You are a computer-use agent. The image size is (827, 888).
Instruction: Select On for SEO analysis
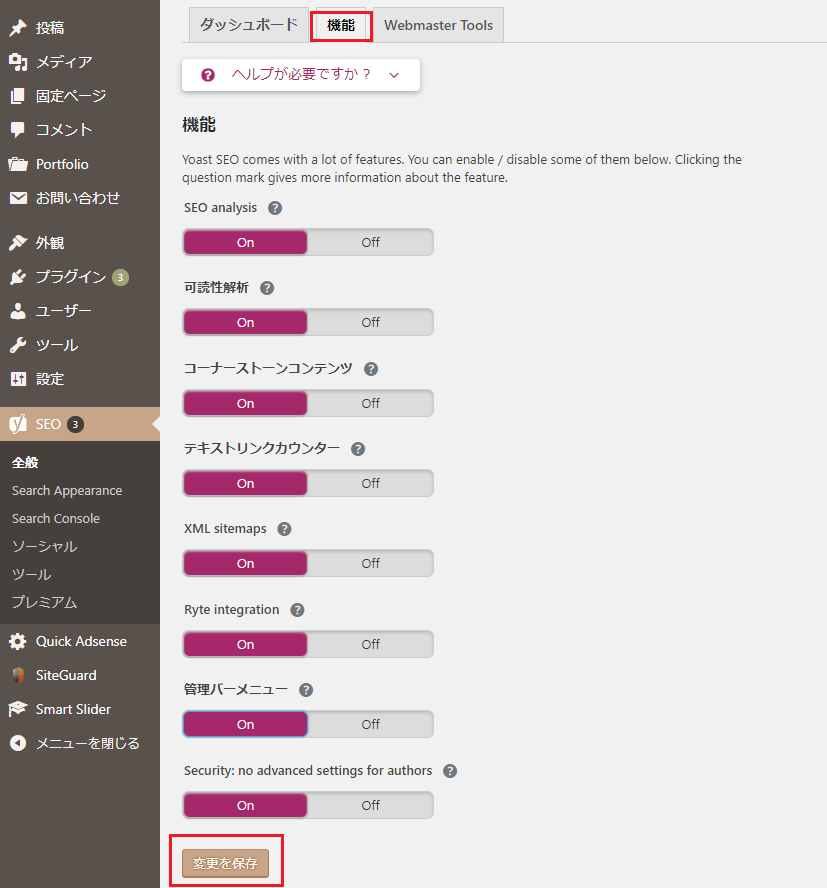[x=245, y=242]
